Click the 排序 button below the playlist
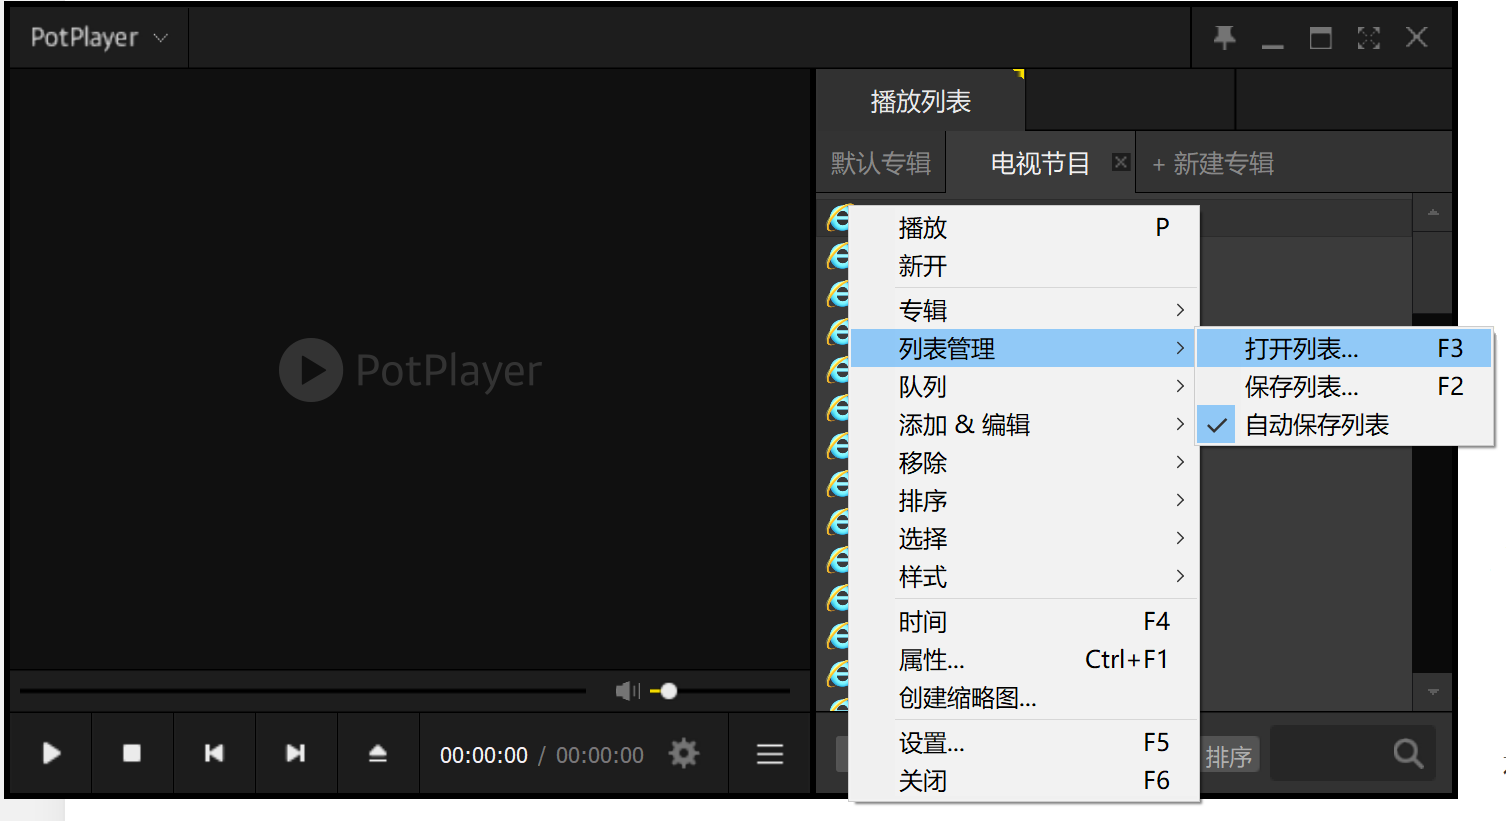This screenshot has height=821, width=1506. click(x=1229, y=756)
